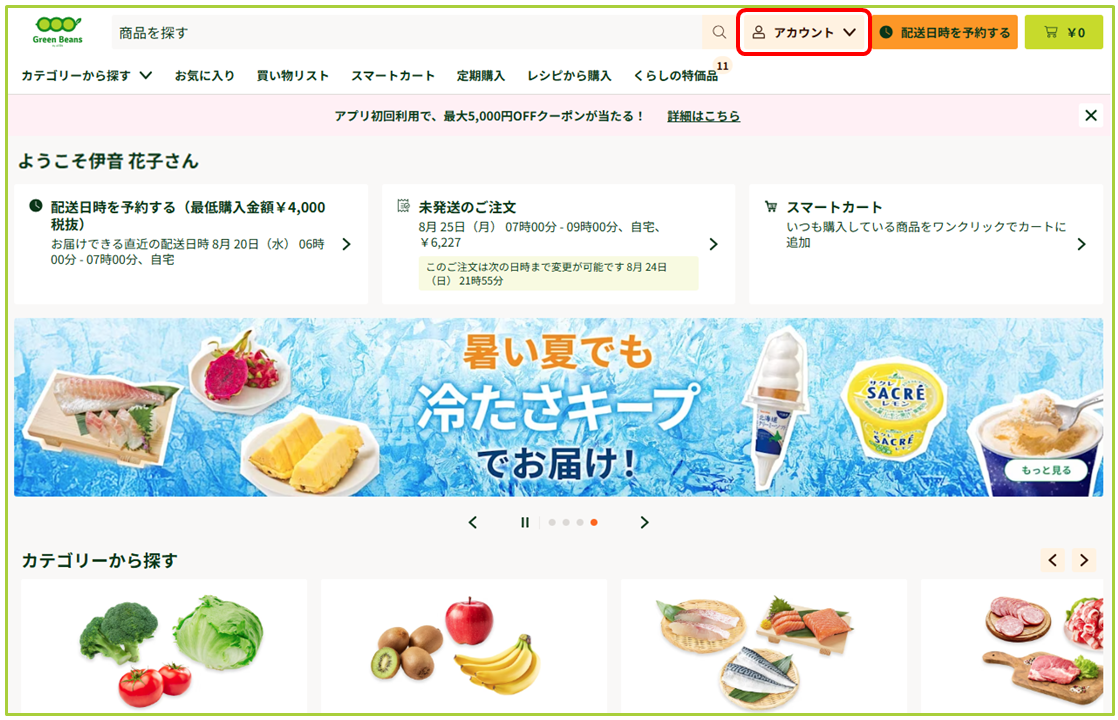Select the second carousel dot indicator

click(566, 523)
